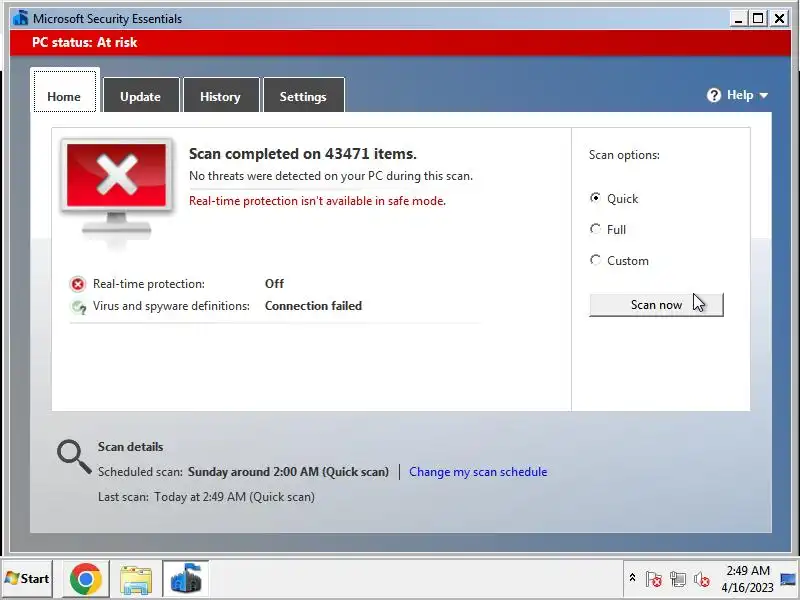The height and width of the screenshot is (600, 800).
Task: Open Windows Explorer folder icon in taskbar
Action: pyautogui.click(x=136, y=580)
